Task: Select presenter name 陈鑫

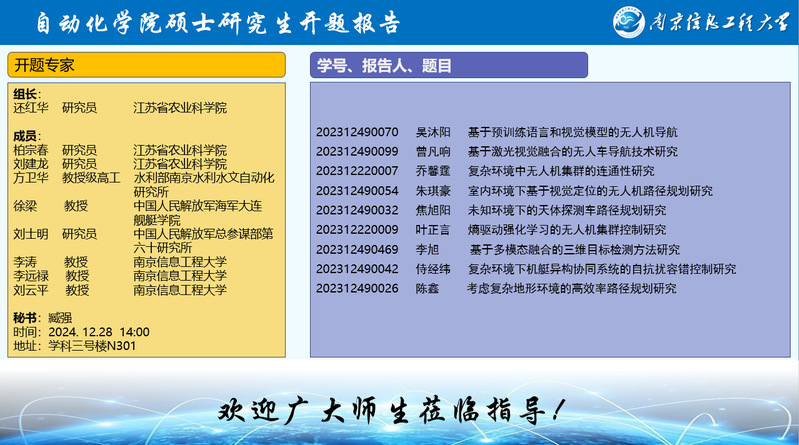Action: [427, 288]
